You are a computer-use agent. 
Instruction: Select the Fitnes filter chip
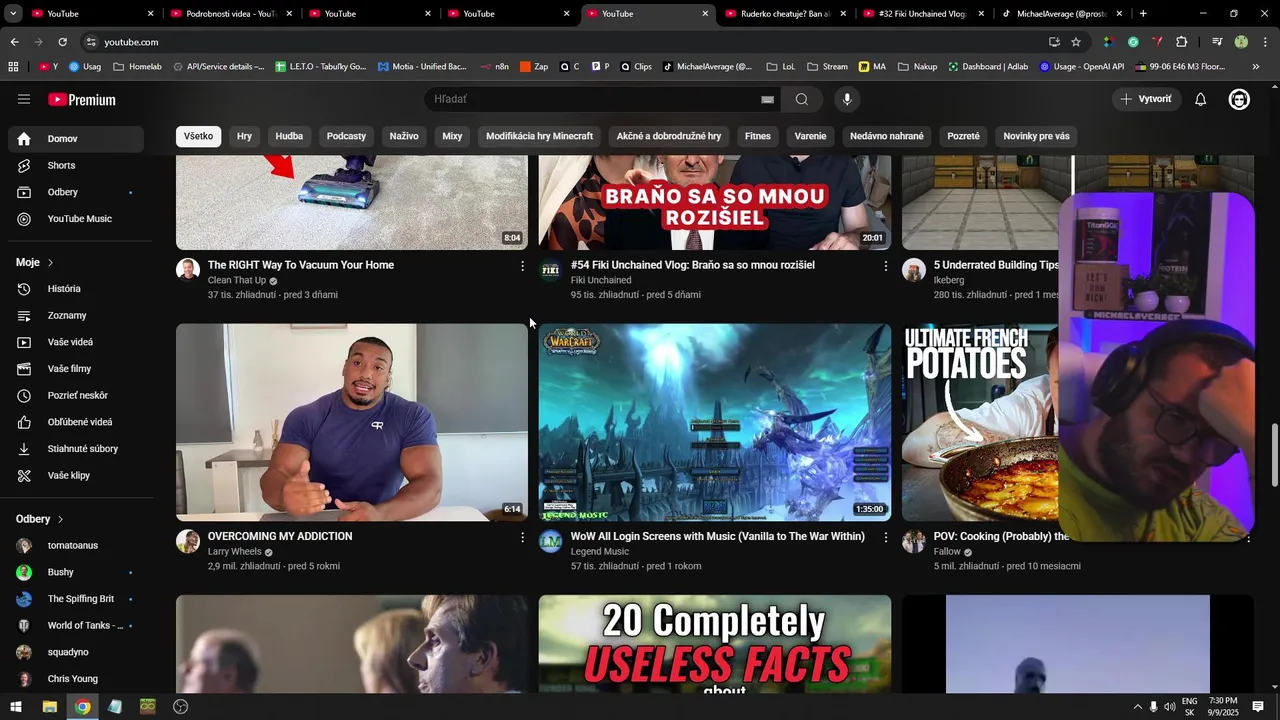pos(758,136)
